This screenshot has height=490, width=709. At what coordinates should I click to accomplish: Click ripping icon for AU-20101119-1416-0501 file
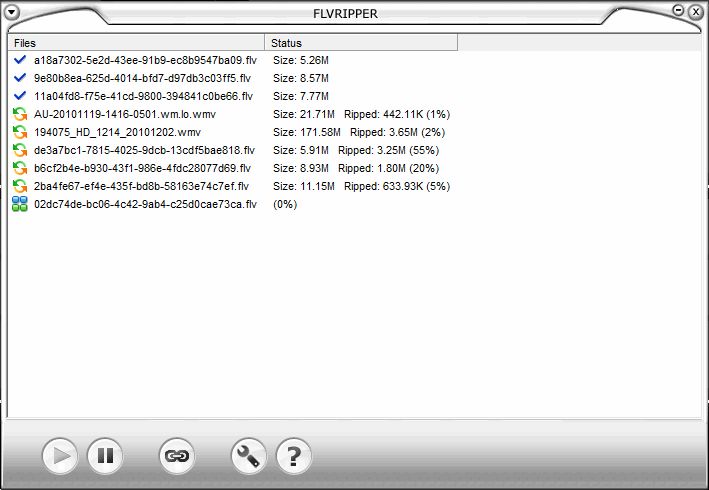point(20,114)
